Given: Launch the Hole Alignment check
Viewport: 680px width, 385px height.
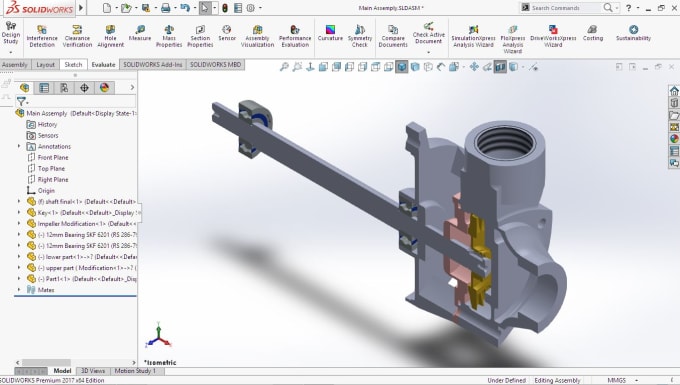Looking at the screenshot, I should click(x=110, y=36).
